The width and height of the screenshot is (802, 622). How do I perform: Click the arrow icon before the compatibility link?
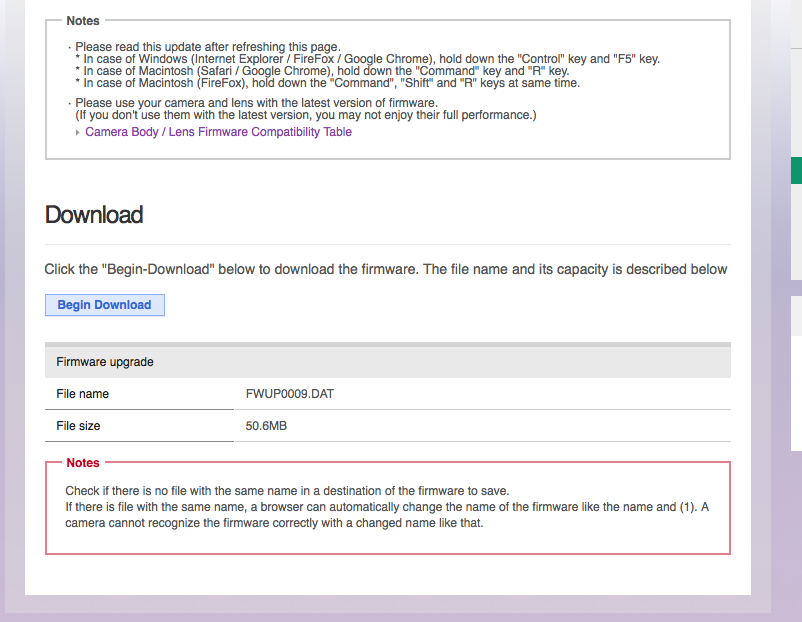pyautogui.click(x=79, y=132)
